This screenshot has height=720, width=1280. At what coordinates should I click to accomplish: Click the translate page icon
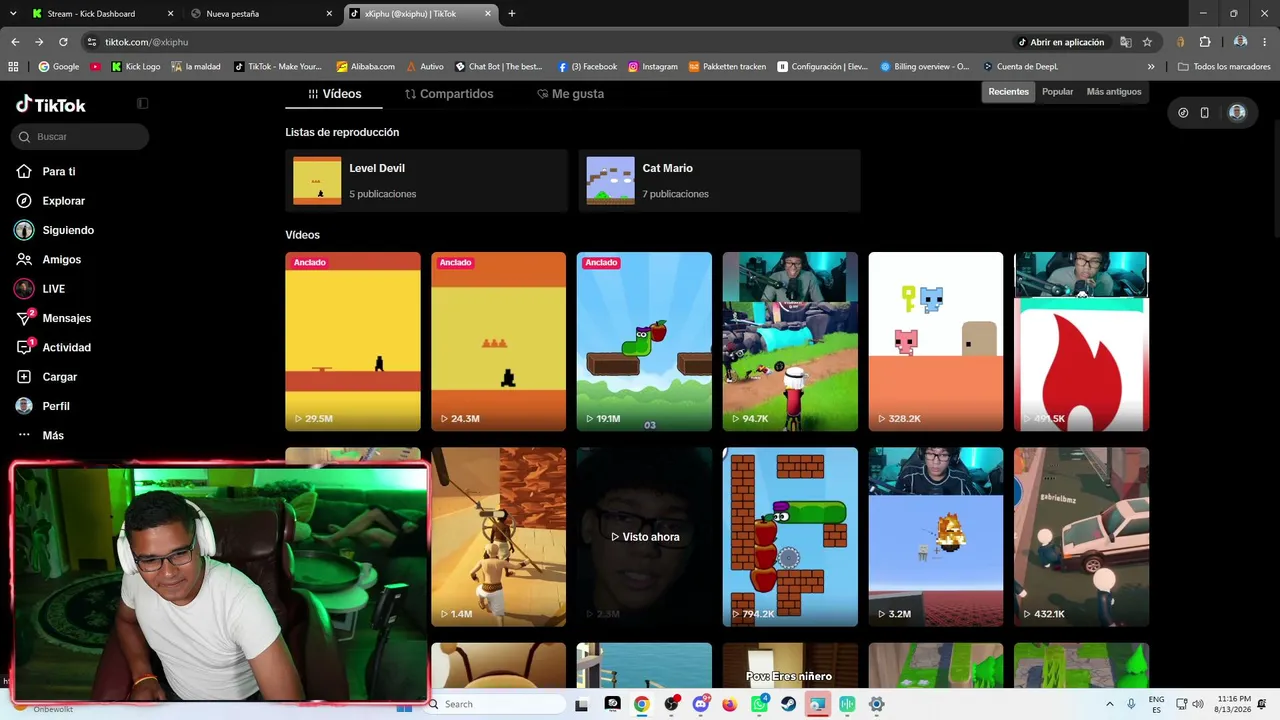[1126, 42]
